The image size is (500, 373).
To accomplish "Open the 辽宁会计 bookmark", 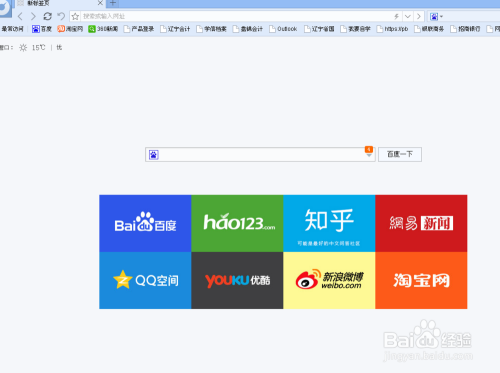I will pos(175,29).
